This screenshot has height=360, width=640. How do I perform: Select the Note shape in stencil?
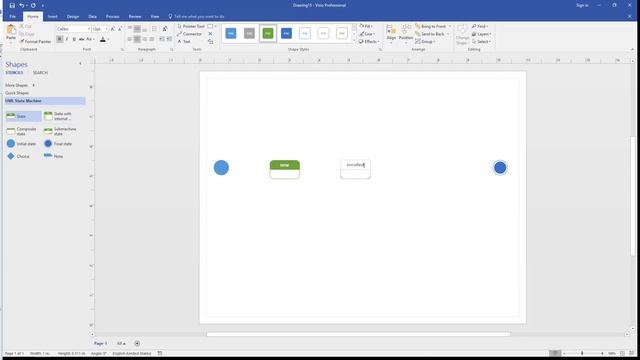point(53,156)
